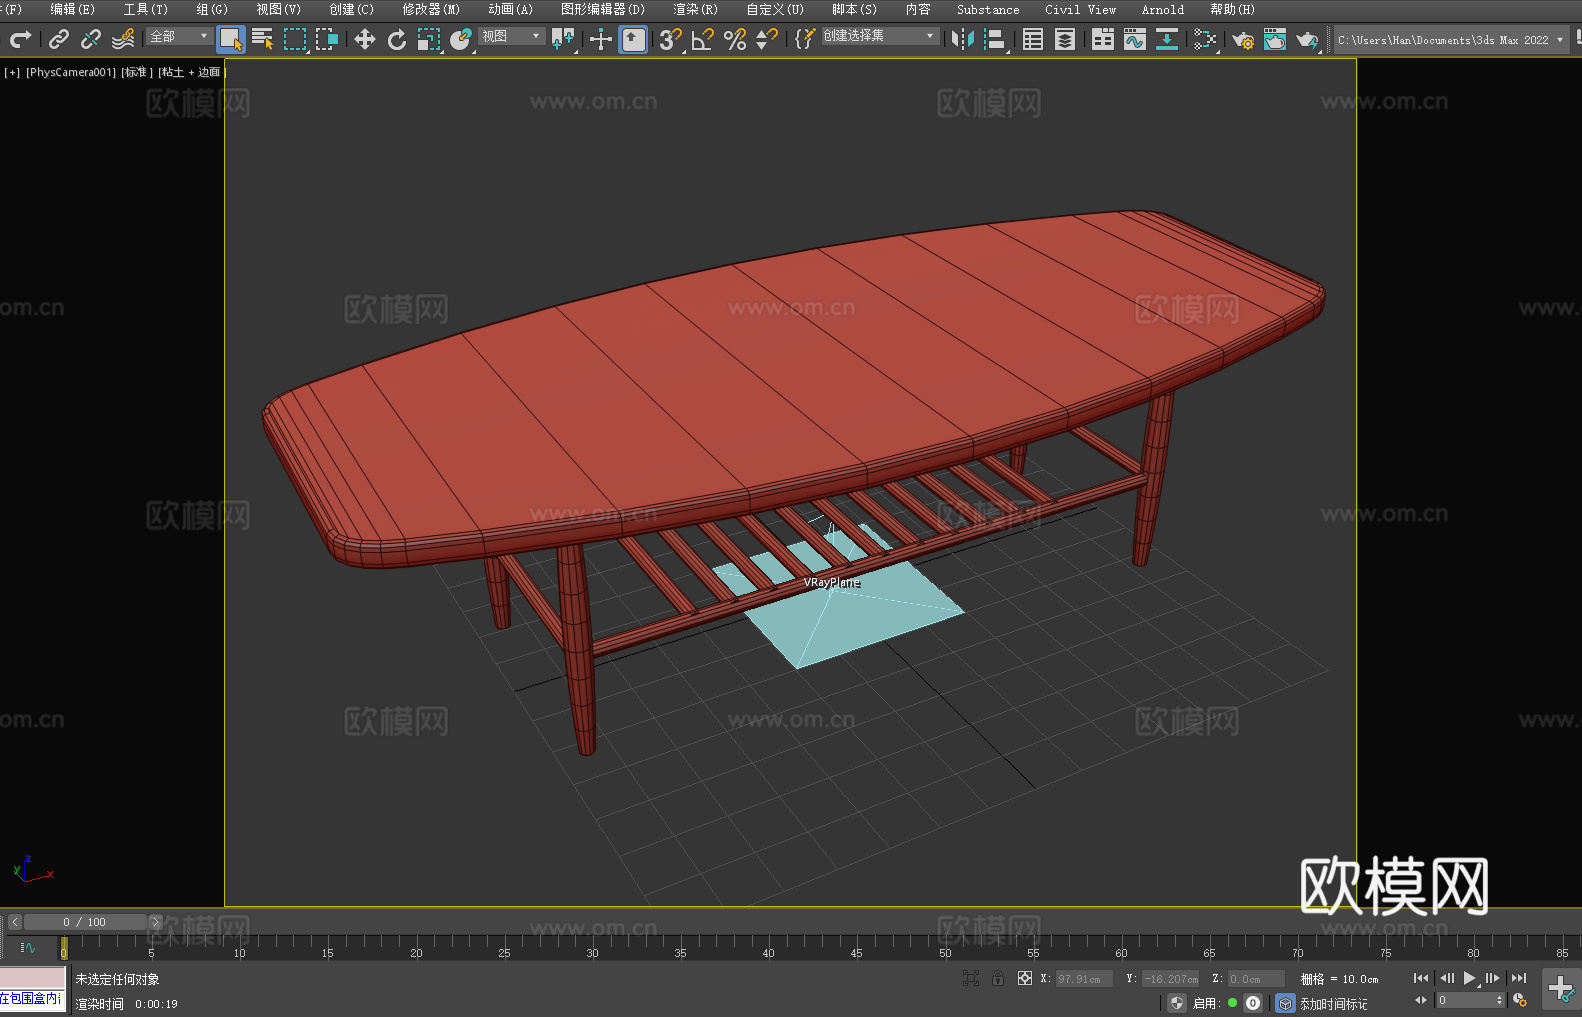Toggle 3D Snaps
Image resolution: width=1582 pixels, height=1017 pixels.
671,39
